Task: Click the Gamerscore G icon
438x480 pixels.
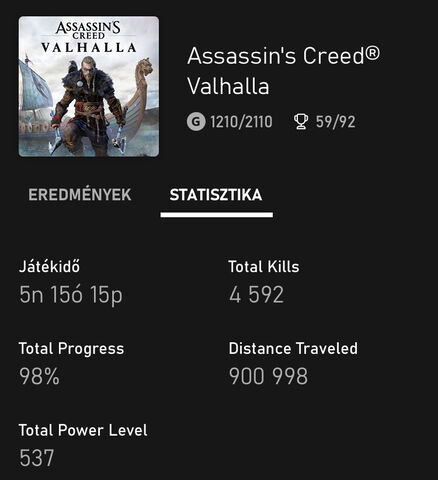Action: 196,122
